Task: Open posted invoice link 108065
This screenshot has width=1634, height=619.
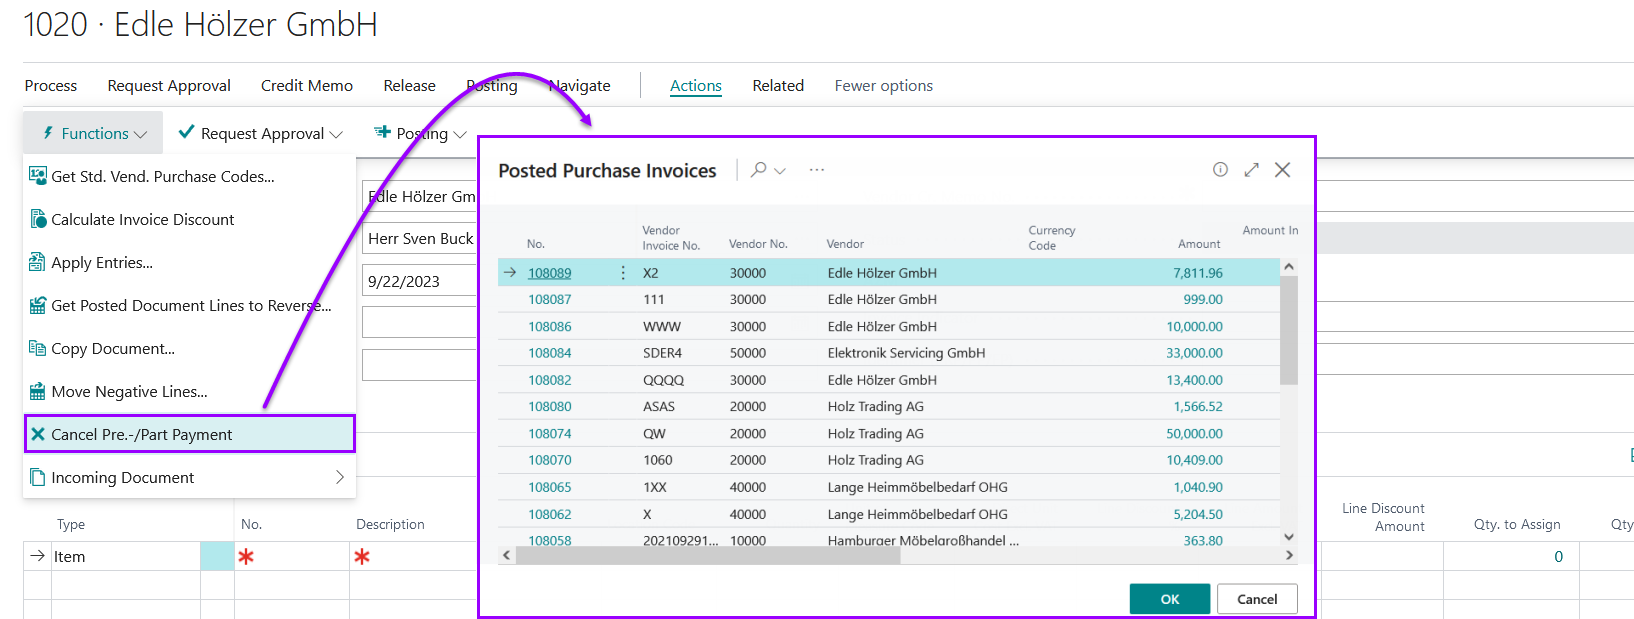Action: point(550,487)
